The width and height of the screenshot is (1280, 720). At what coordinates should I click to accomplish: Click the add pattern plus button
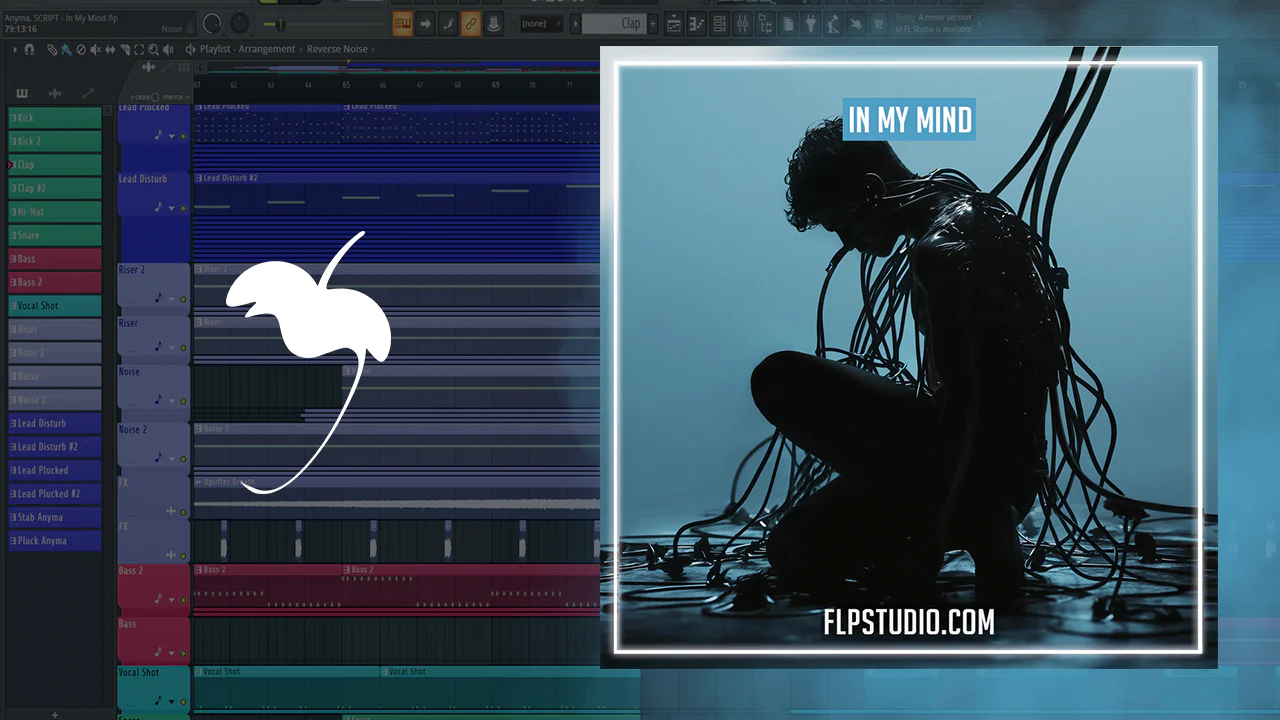click(x=653, y=24)
